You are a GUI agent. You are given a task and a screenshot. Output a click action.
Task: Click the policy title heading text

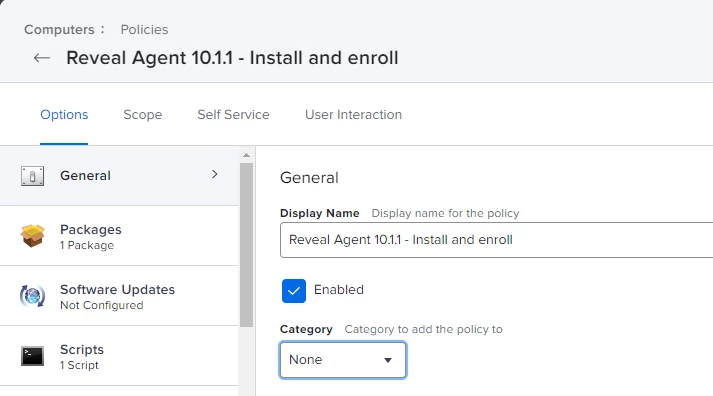pyautogui.click(x=232, y=58)
